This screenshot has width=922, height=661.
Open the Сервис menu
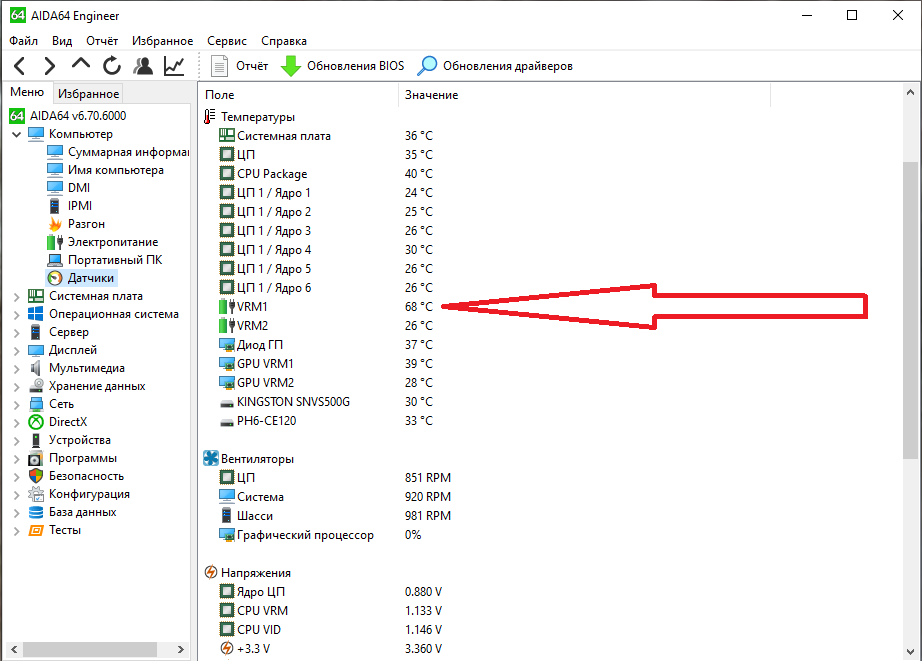226,41
